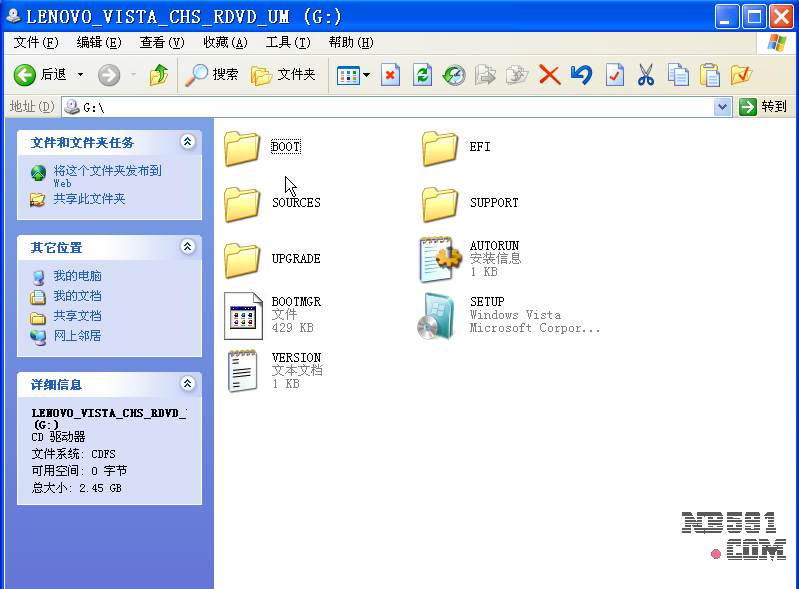The height and width of the screenshot is (589, 799).
Task: Open the 后退 history dropdown arrow
Action: 81,75
